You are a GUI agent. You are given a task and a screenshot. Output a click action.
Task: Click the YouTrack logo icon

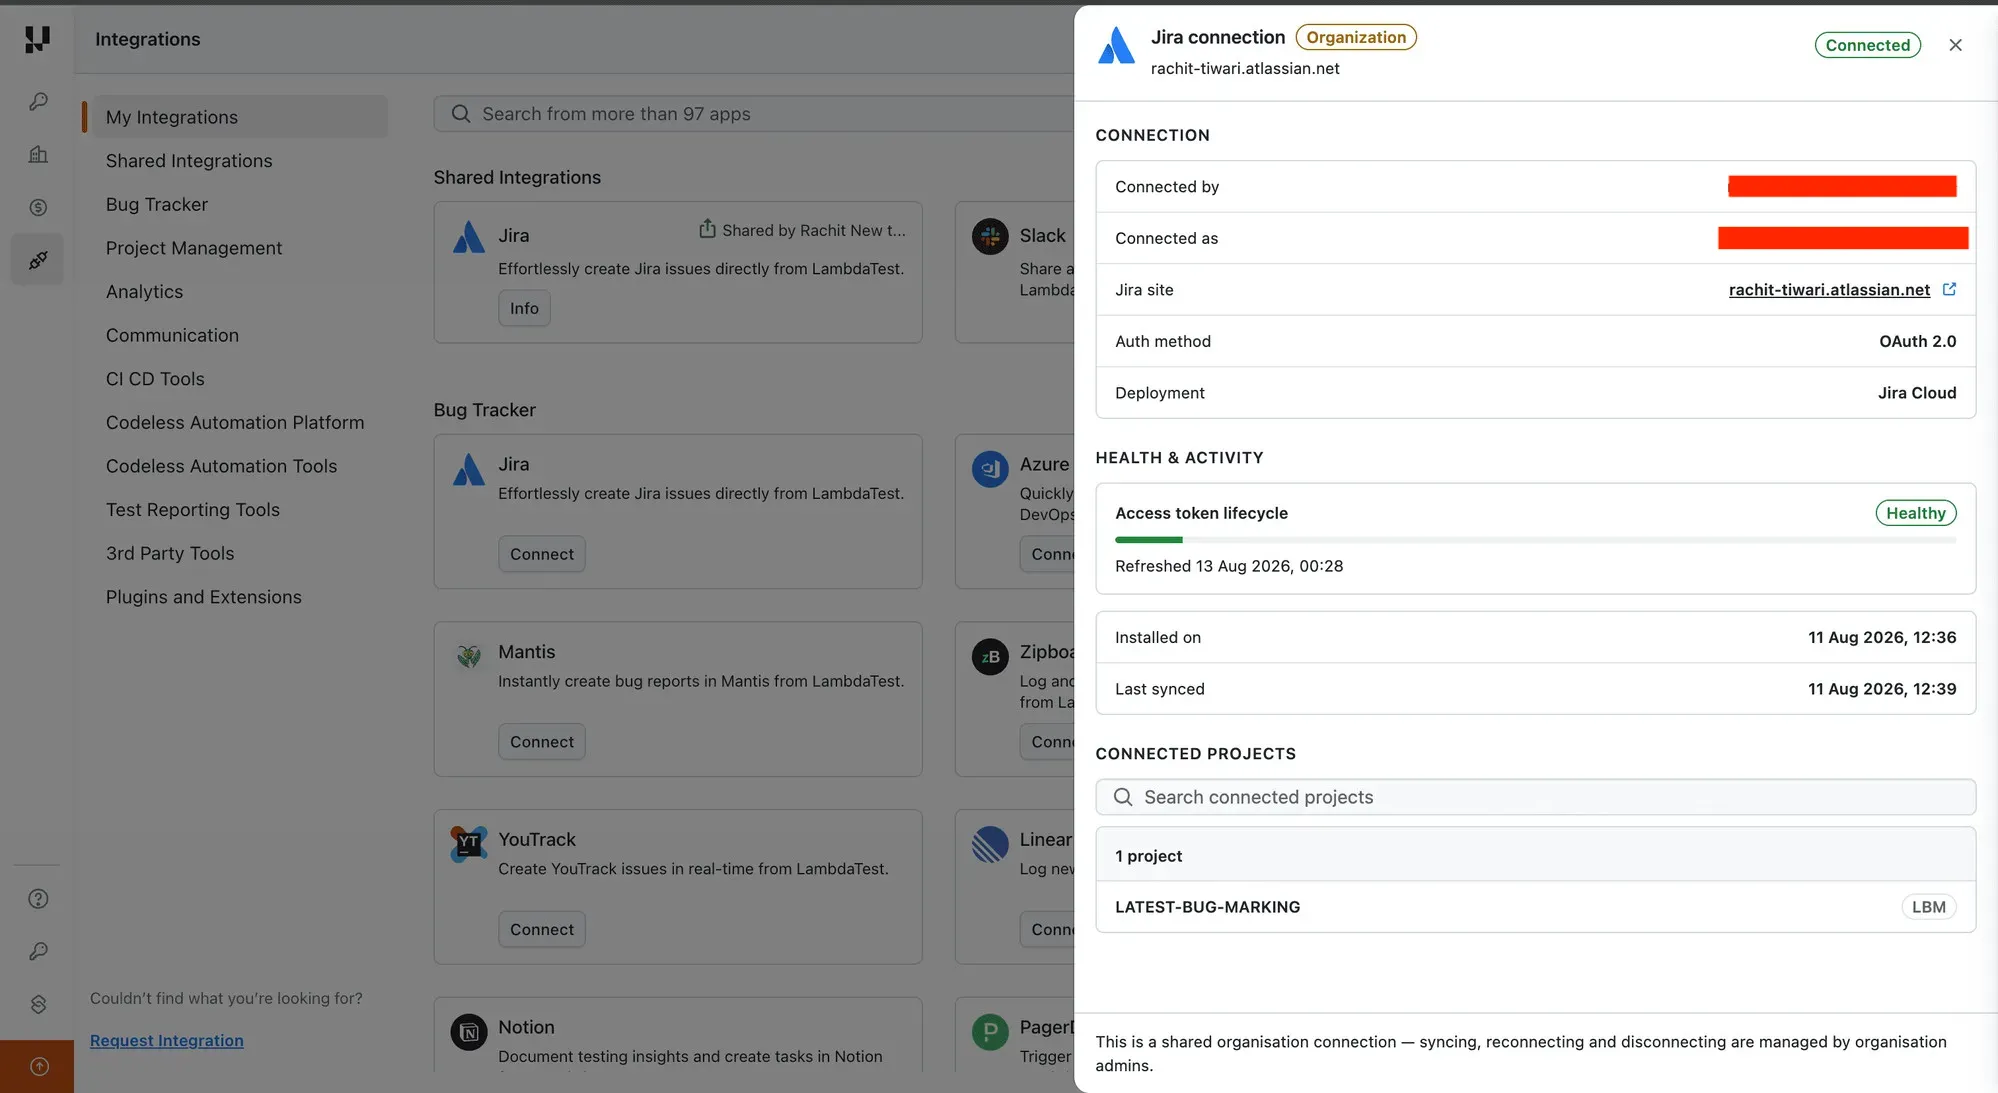(468, 844)
